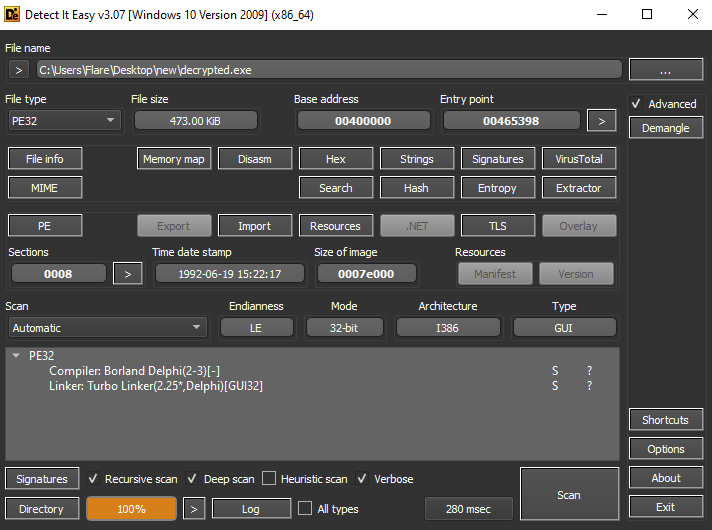
Task: Click the arrow button next to 100% progress
Action: click(x=194, y=509)
